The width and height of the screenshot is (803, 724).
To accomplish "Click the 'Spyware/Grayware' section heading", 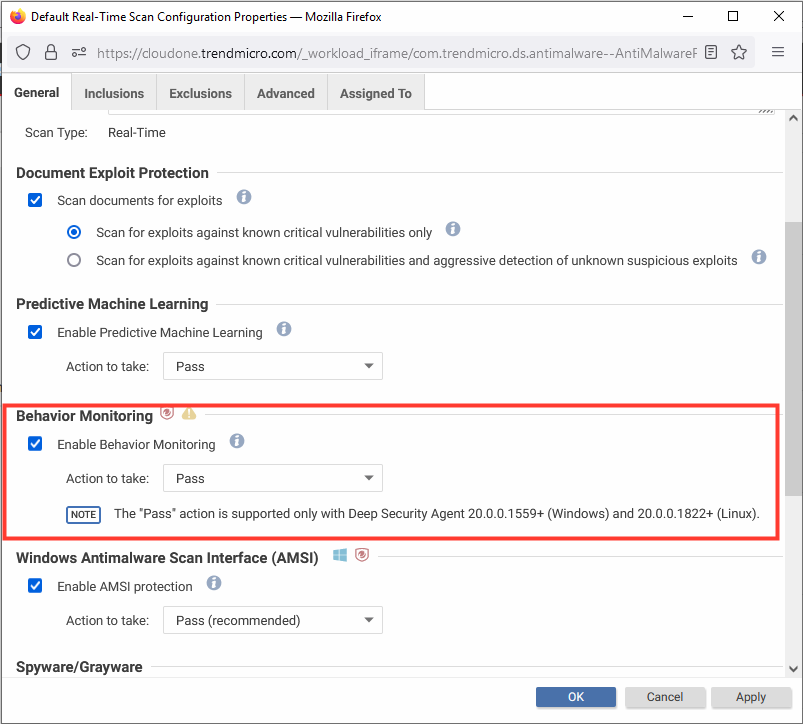I will 79,667.
